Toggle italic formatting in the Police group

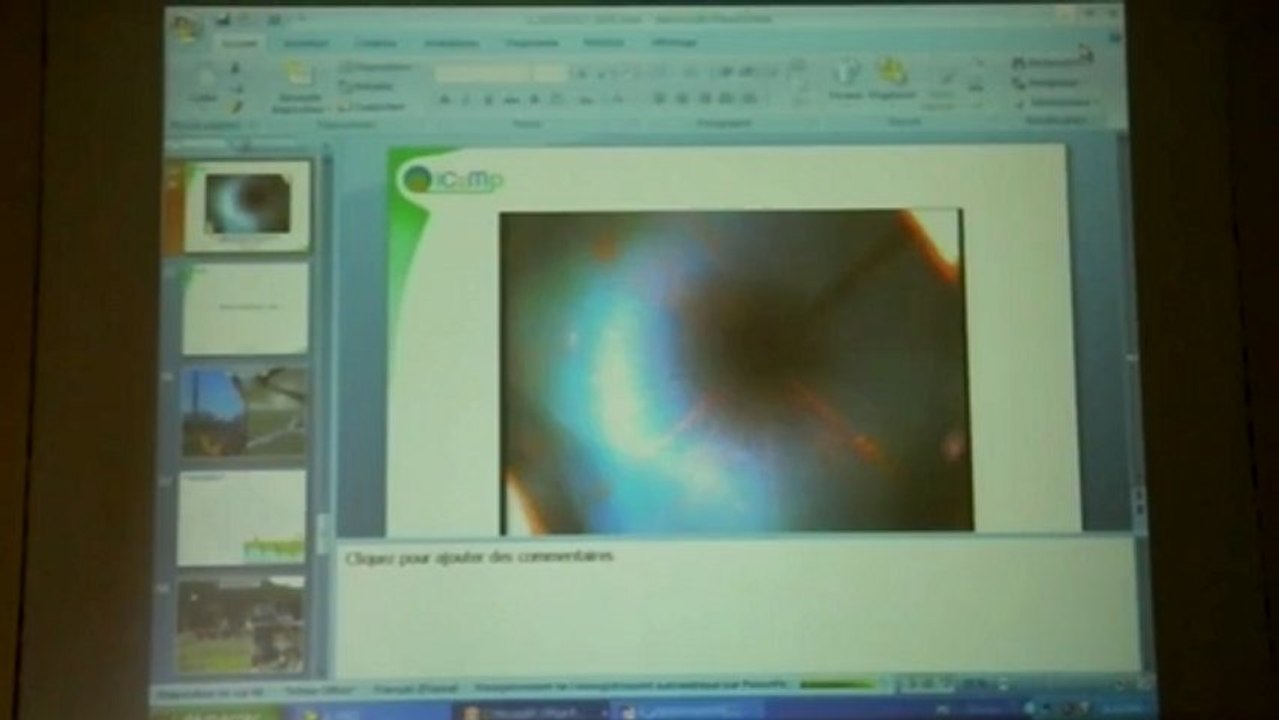(x=467, y=99)
